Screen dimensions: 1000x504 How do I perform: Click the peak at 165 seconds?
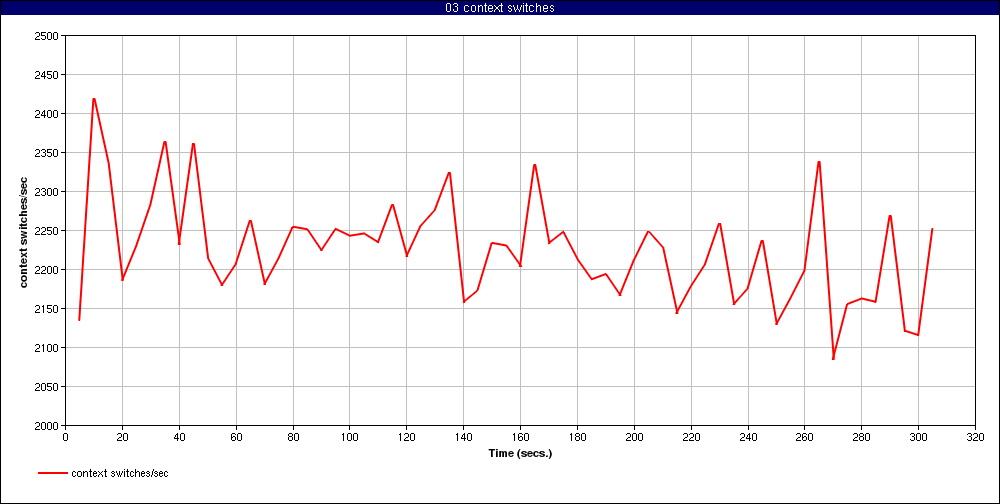[534, 165]
